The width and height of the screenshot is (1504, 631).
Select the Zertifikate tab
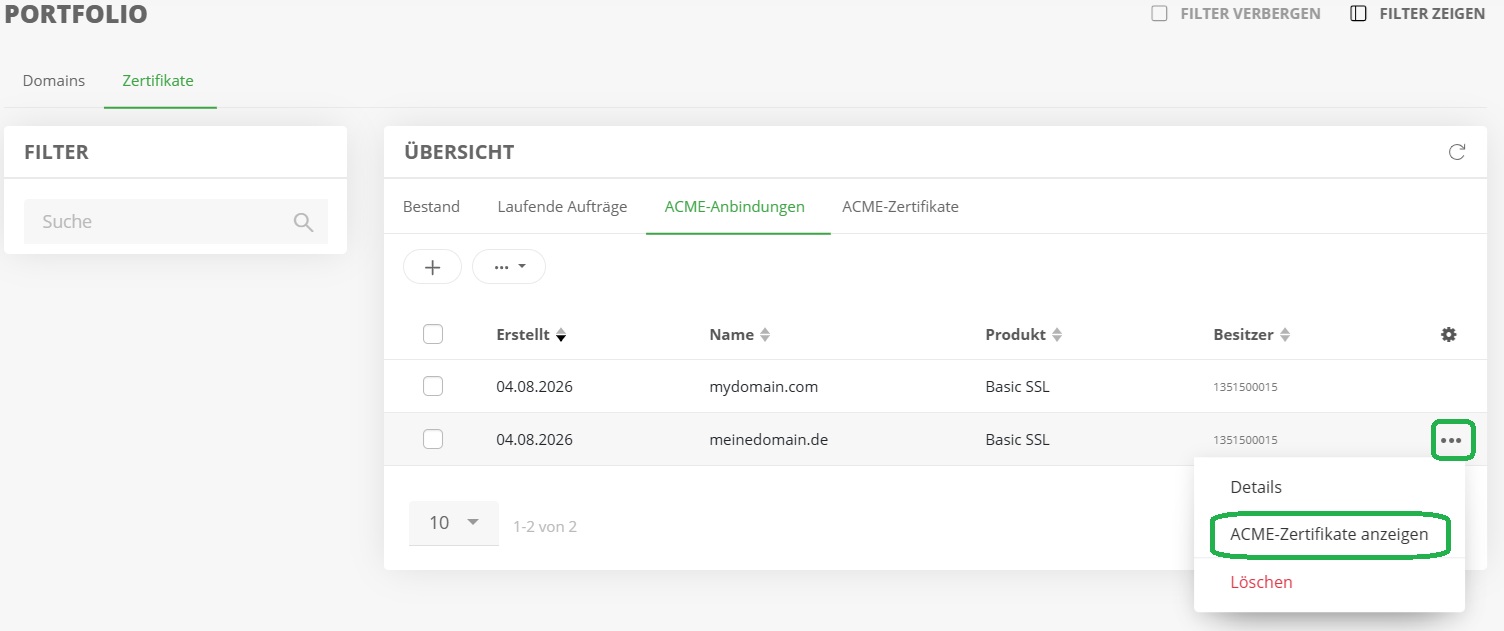coord(158,80)
